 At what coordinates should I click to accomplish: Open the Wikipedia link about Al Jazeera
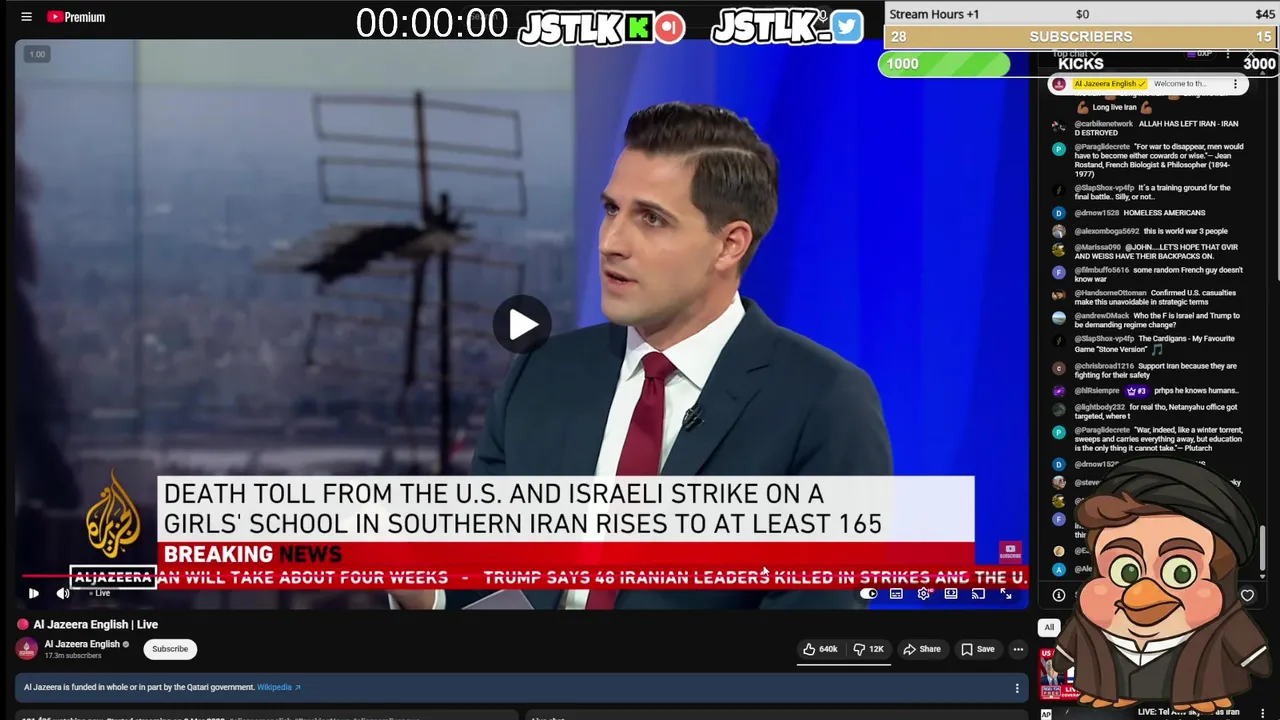[x=278, y=687]
